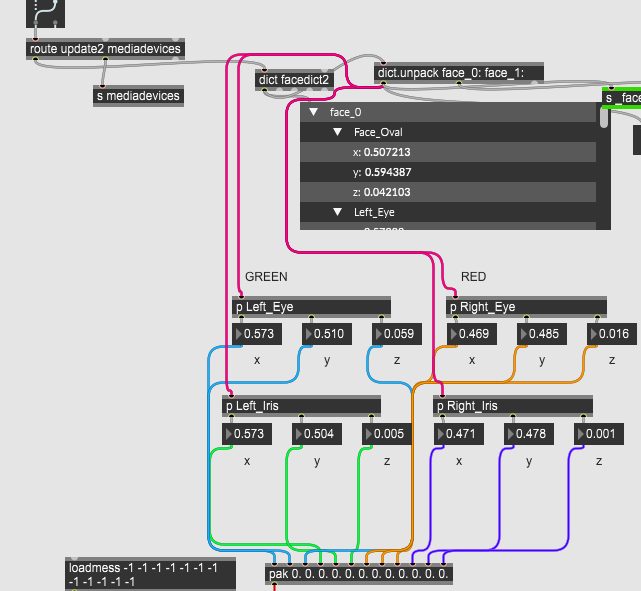
Task: Collapse the Face_Oval entry in dict view
Action: tap(338, 132)
